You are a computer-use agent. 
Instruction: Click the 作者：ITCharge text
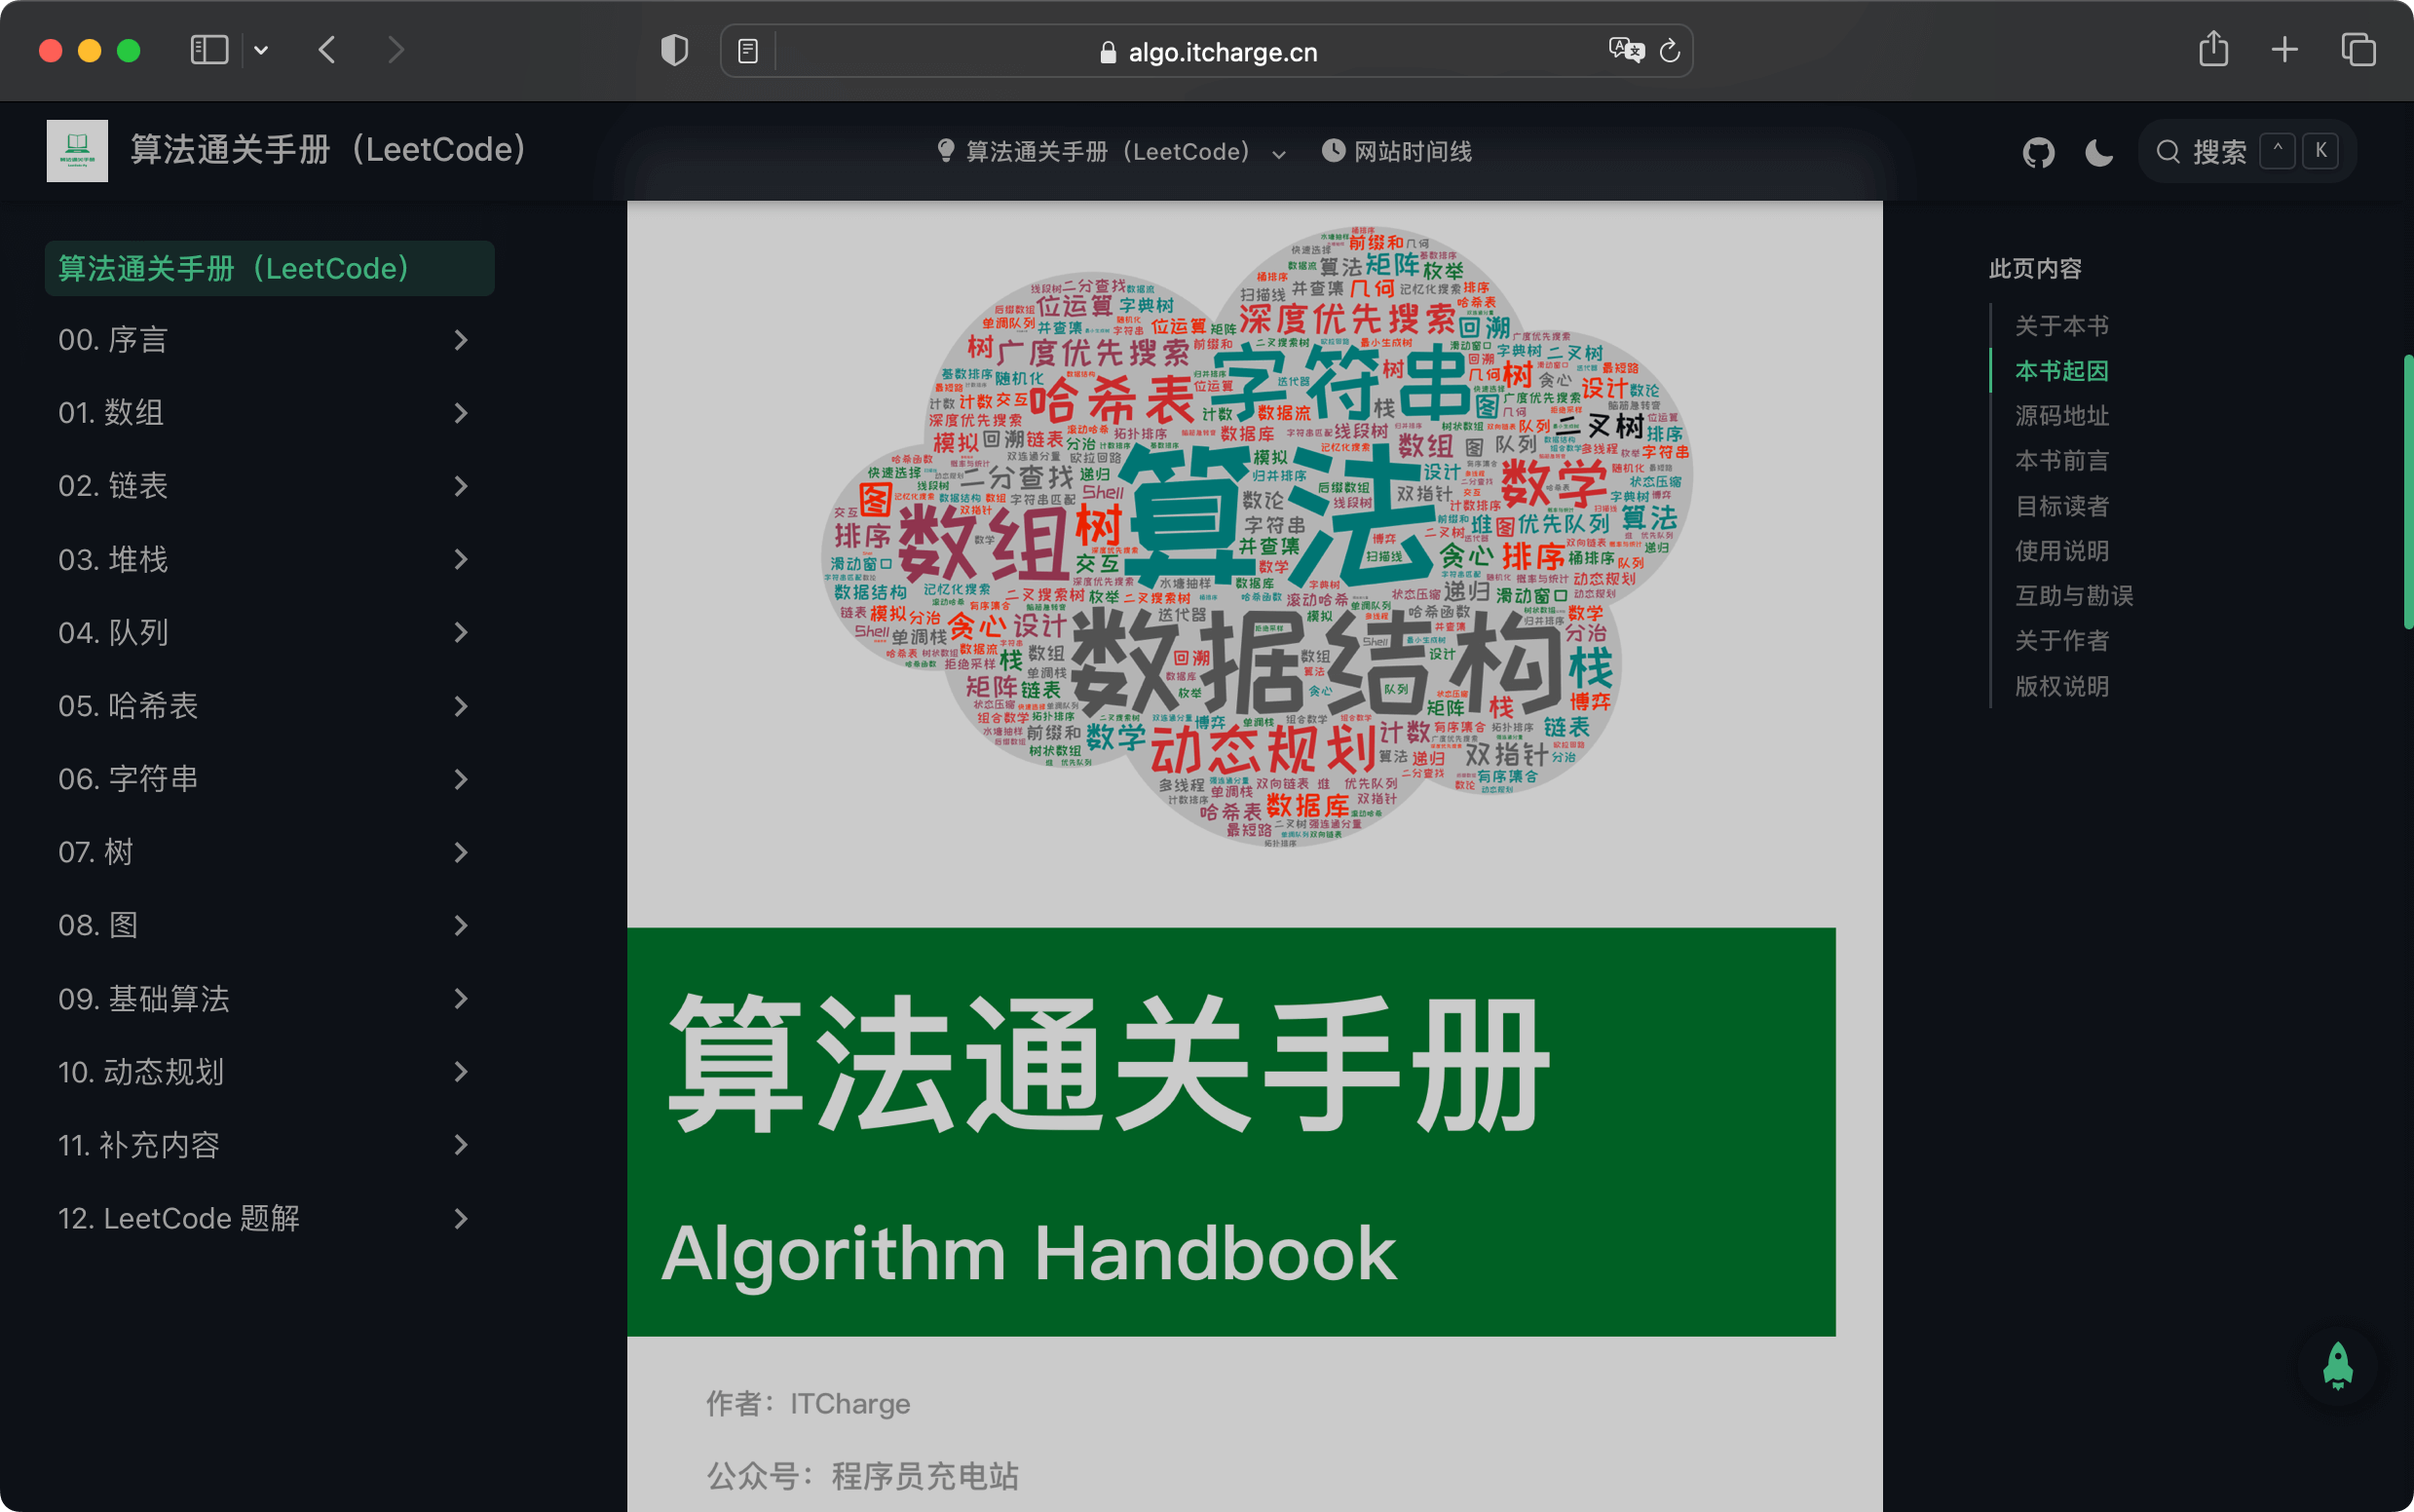coord(808,1404)
